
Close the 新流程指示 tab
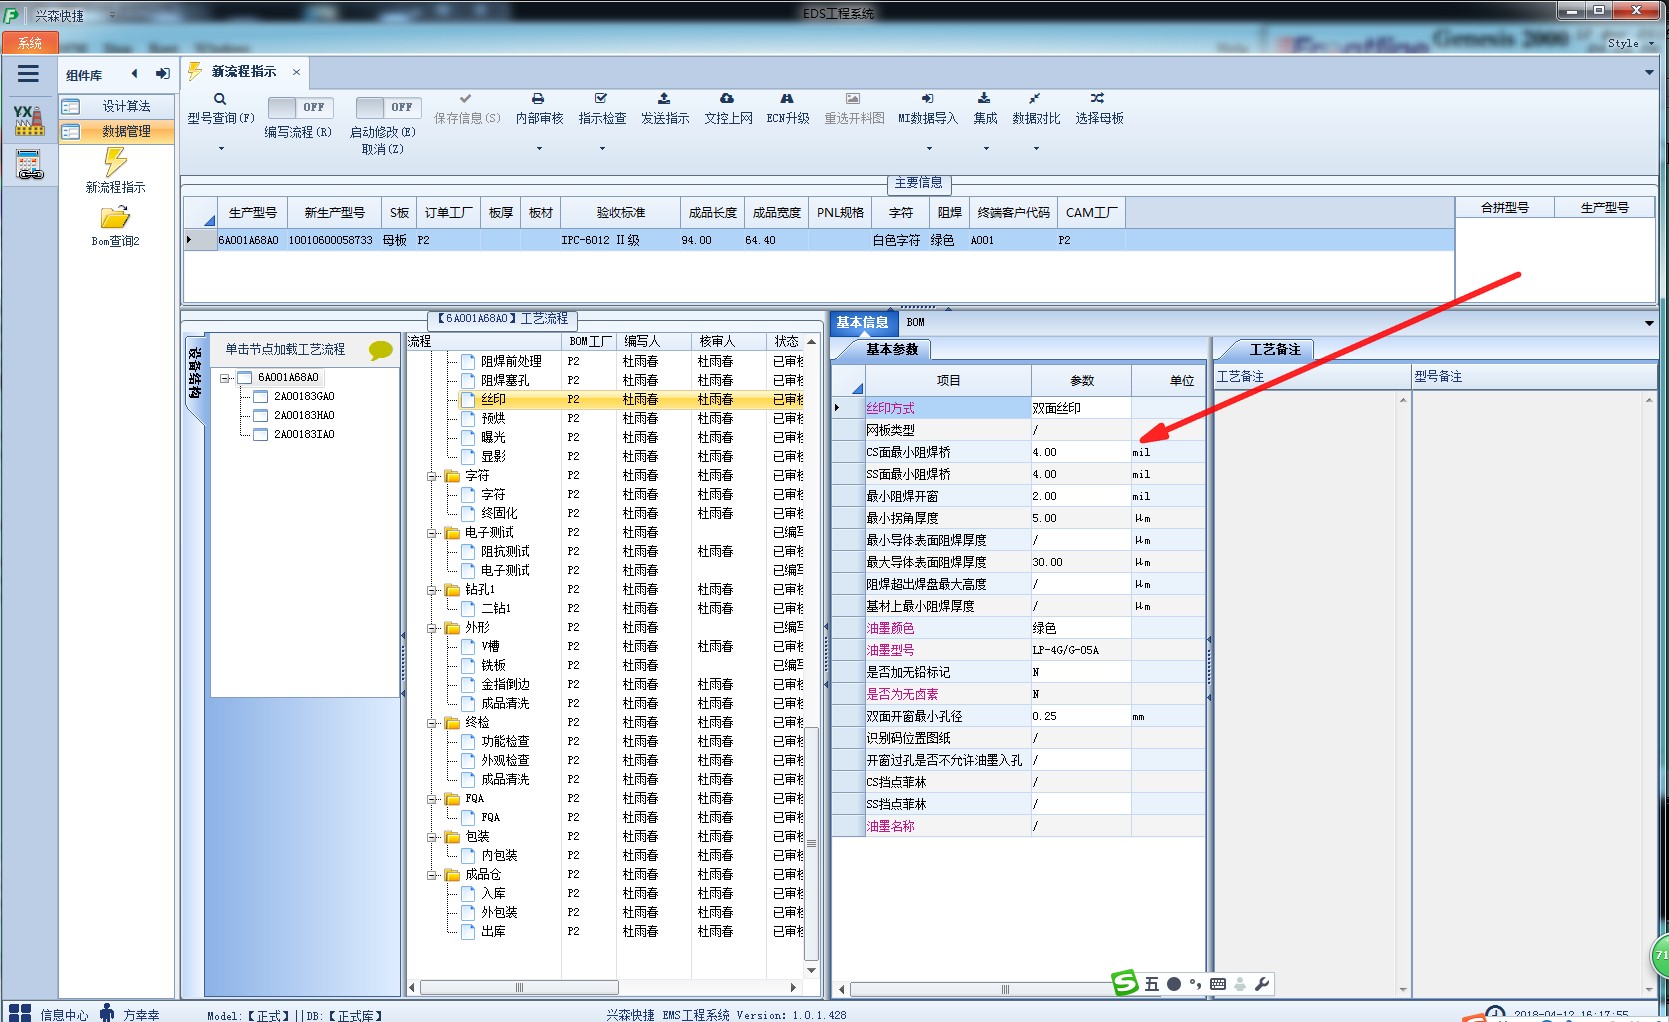click(x=296, y=72)
